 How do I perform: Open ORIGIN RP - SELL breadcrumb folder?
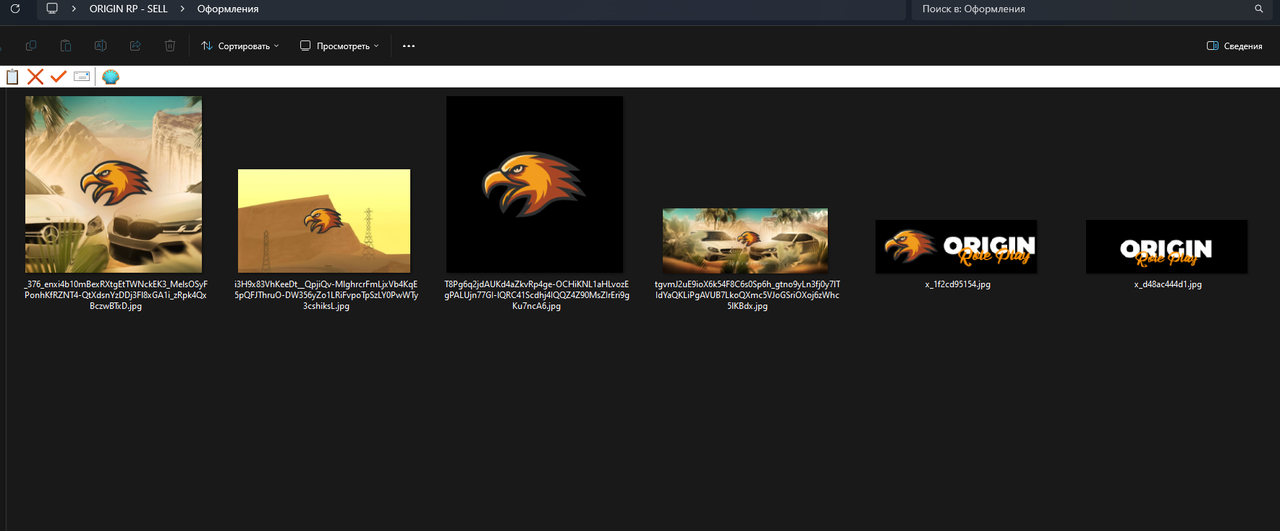[x=128, y=9]
